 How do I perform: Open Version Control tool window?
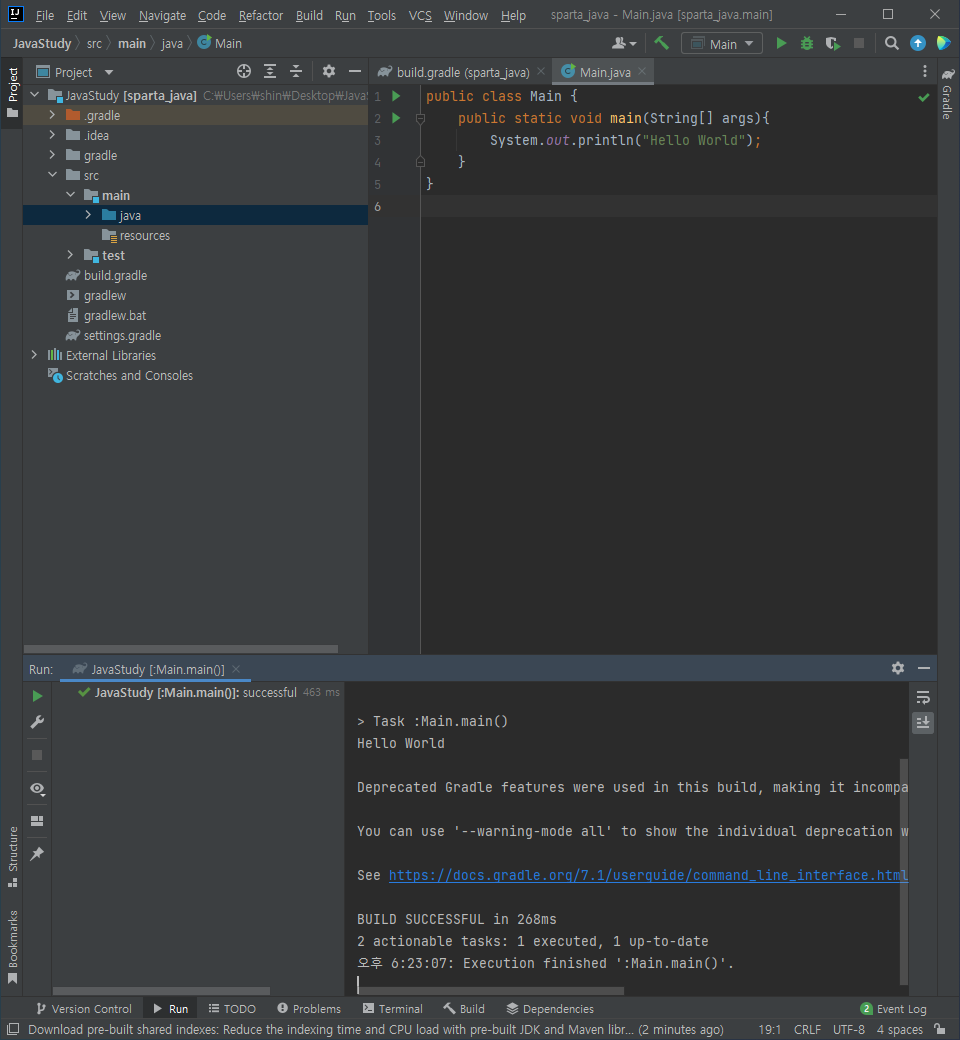84,1009
